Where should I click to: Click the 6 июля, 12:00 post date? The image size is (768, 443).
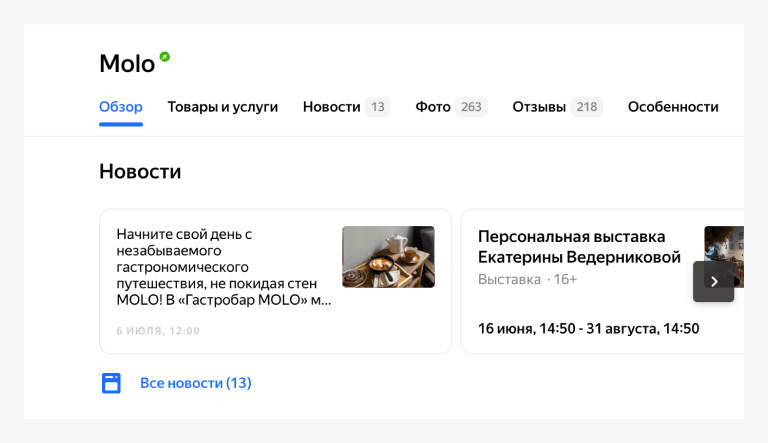tap(158, 331)
